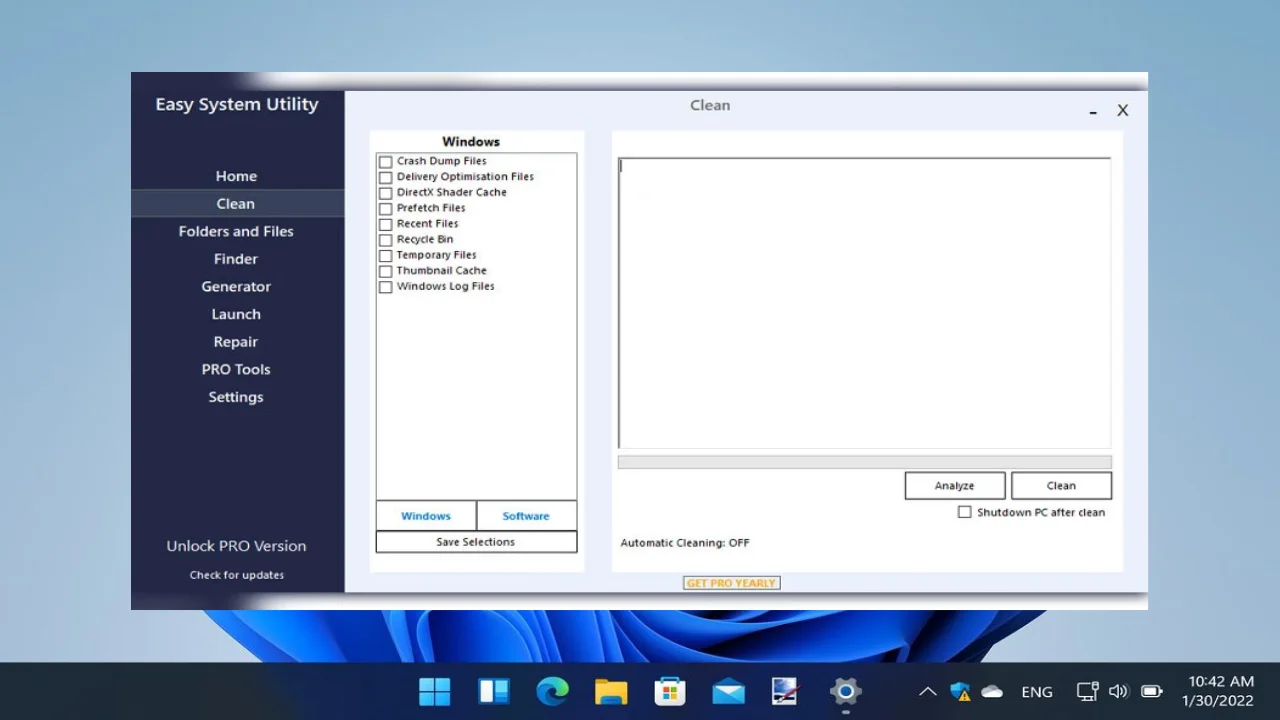
Task: Click the Save Selections button
Action: point(476,542)
